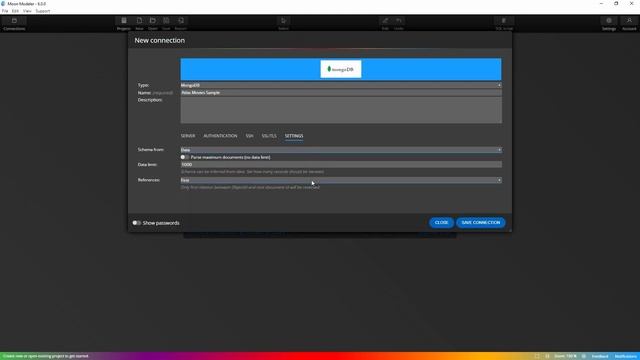
Task: Click the status bar get-started message
Action: point(46,356)
